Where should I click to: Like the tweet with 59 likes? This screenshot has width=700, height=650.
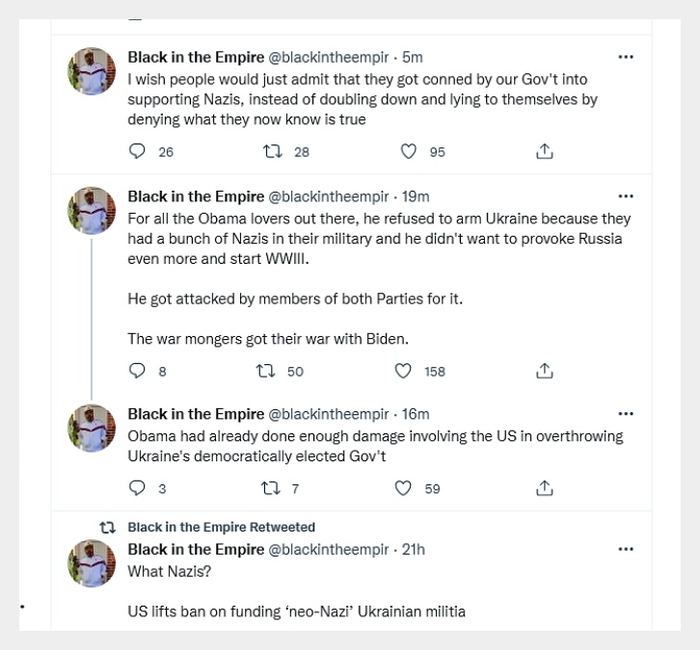(x=403, y=489)
